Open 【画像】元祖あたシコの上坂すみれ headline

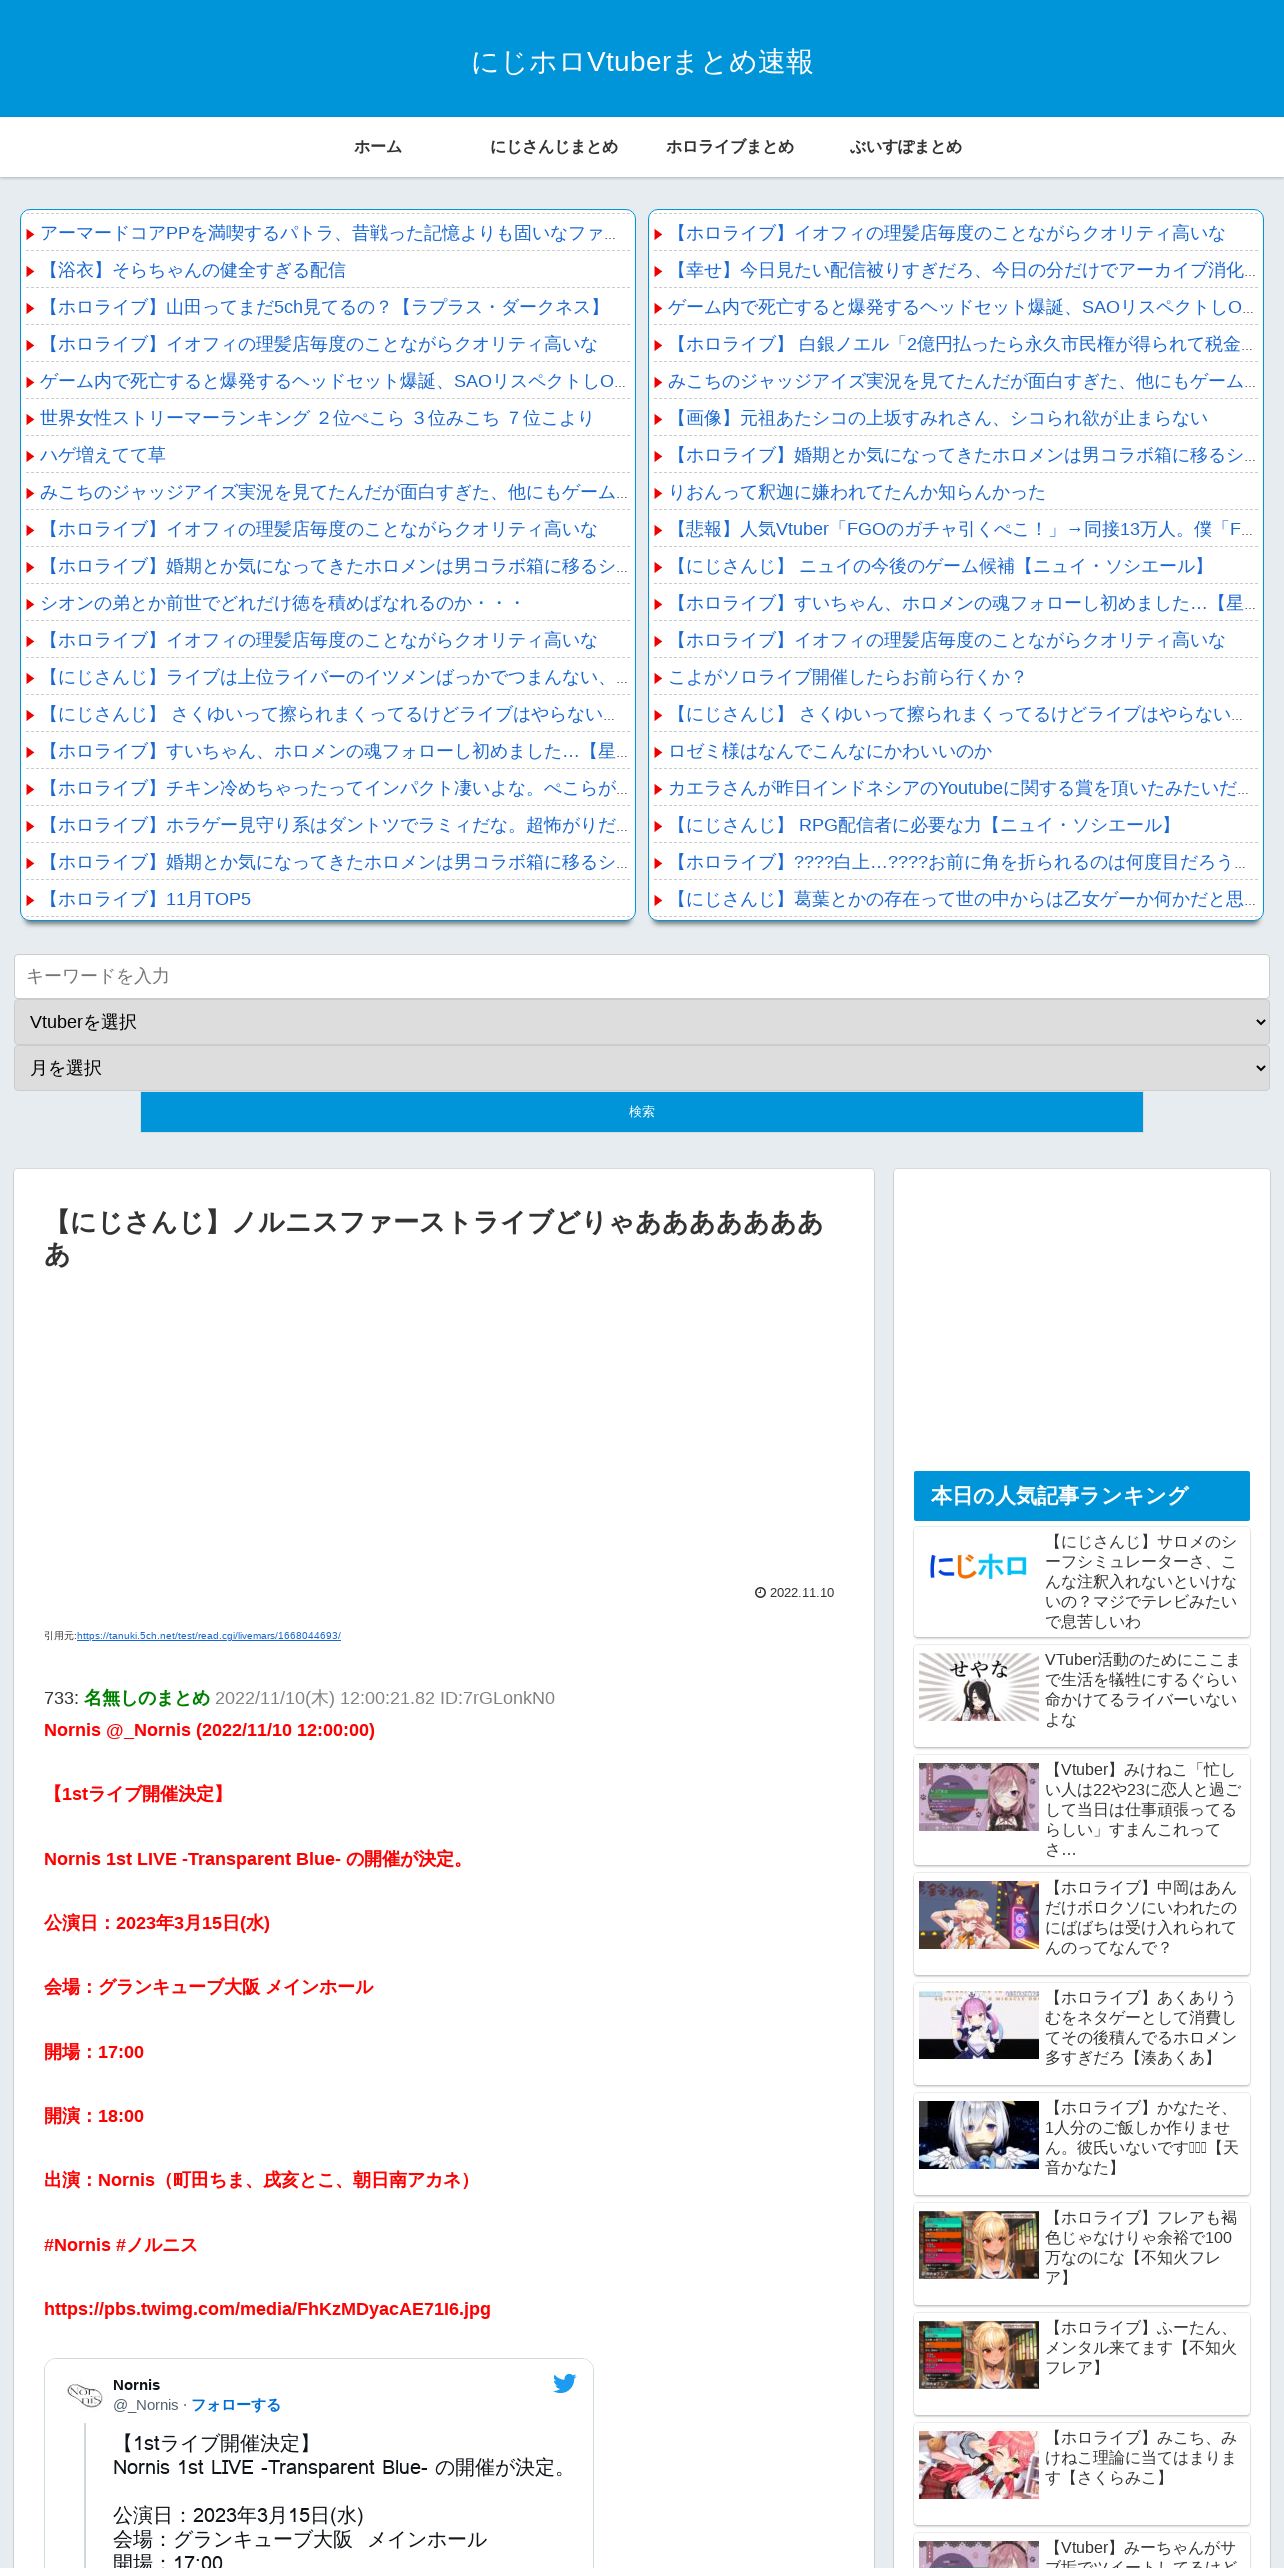[938, 418]
